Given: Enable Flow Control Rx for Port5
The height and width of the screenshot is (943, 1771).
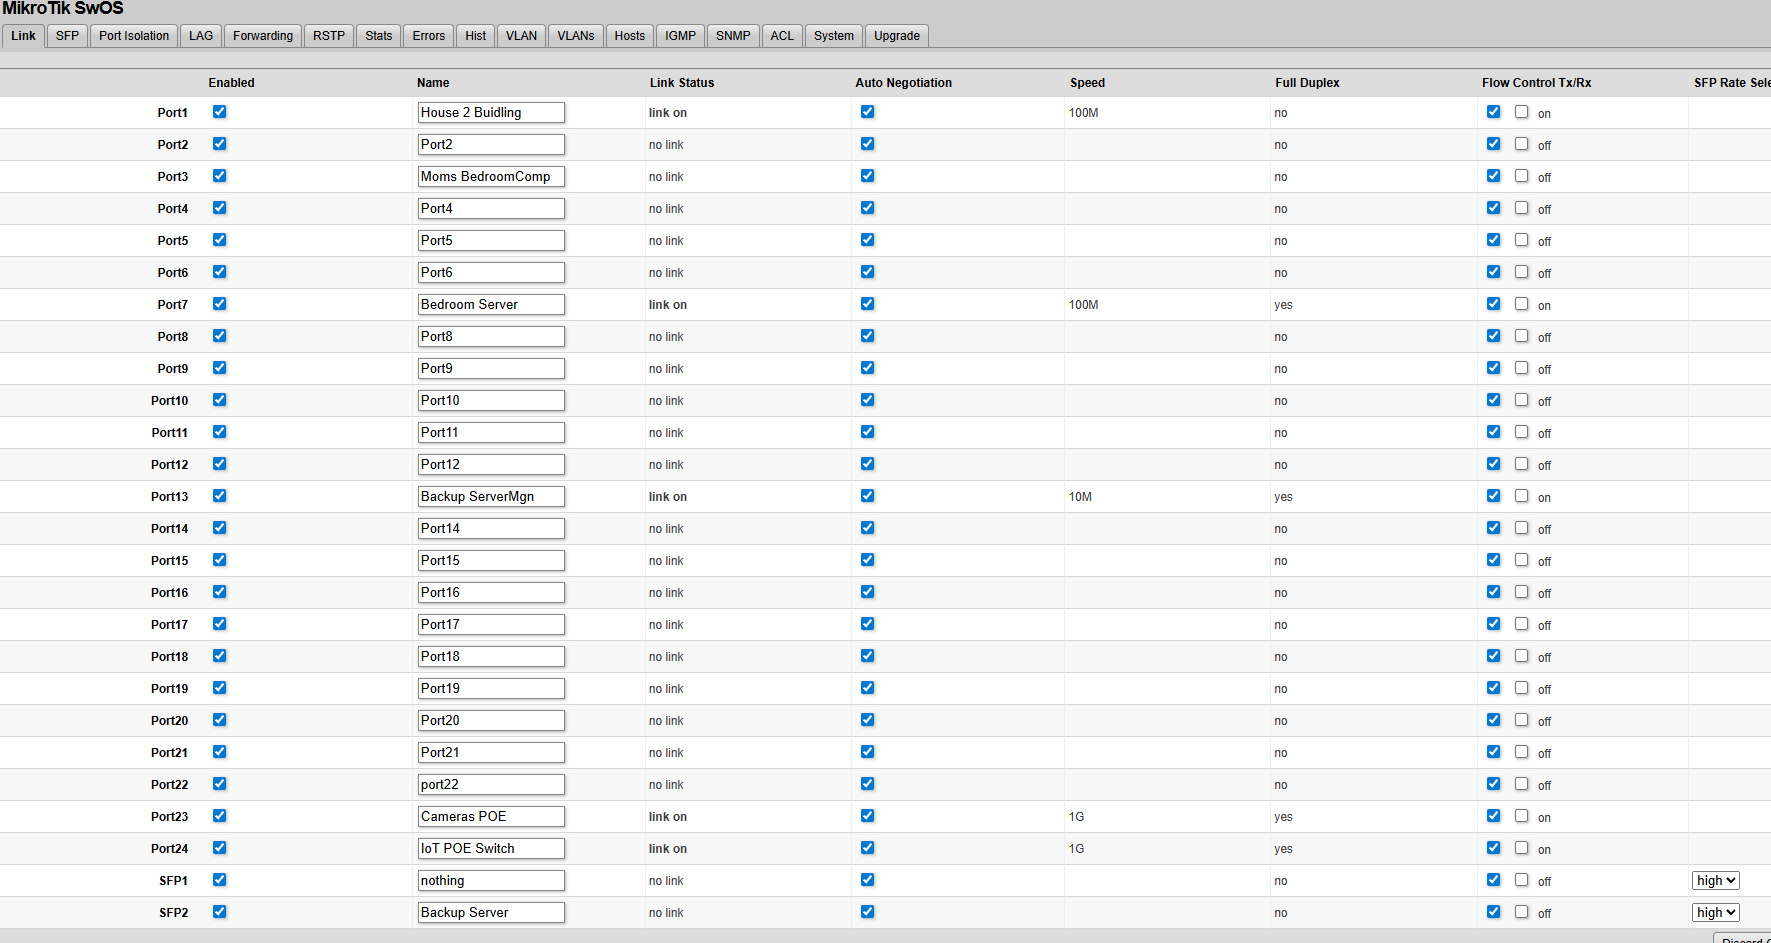Looking at the screenshot, I should pyautogui.click(x=1522, y=240).
